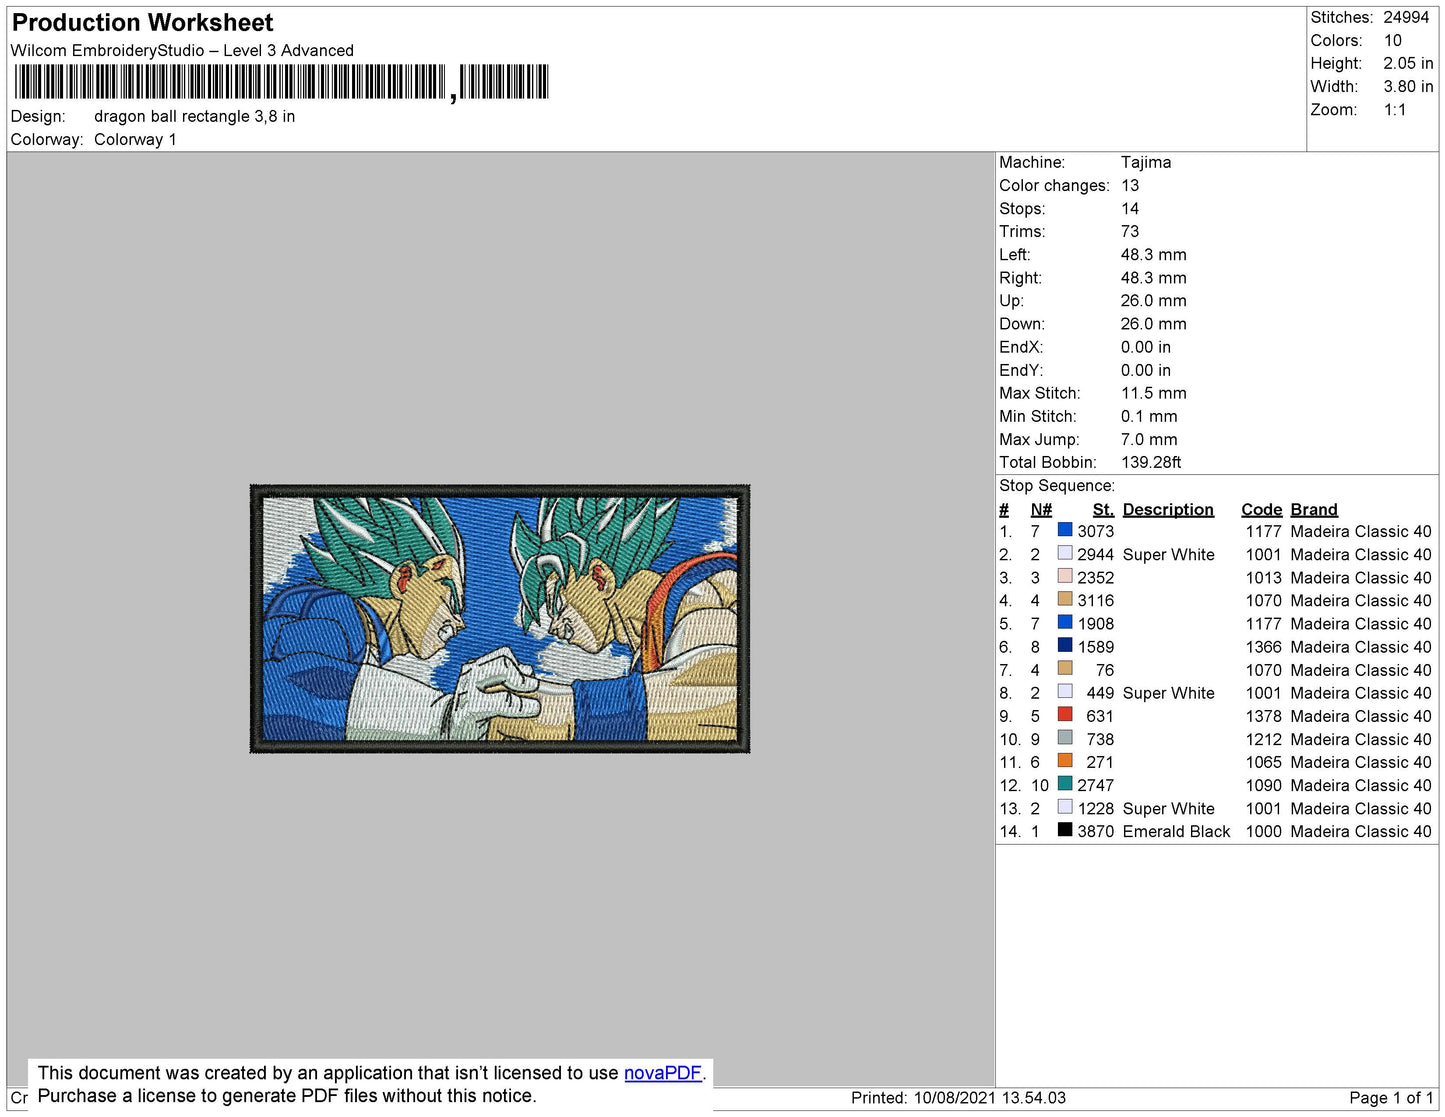Click the Page 1 of 1 indicator

pyautogui.click(x=1390, y=1098)
